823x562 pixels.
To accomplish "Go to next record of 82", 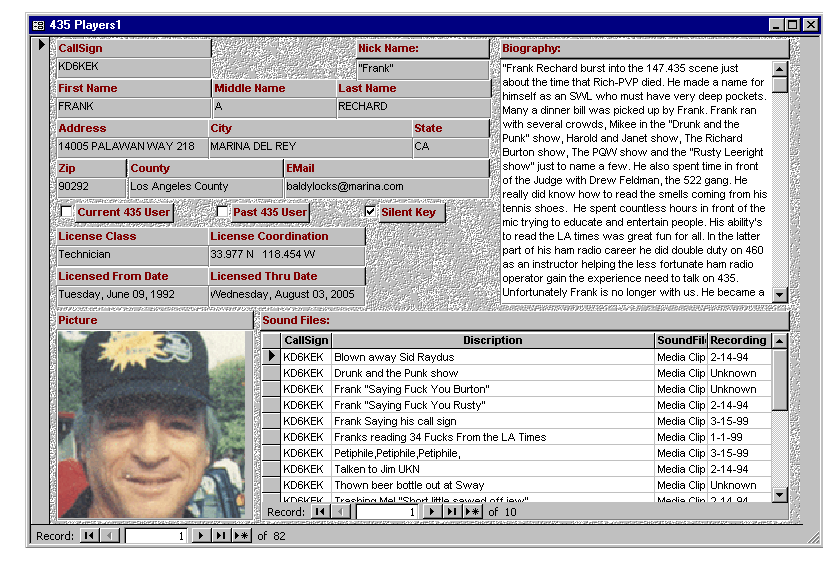I will pos(201,536).
